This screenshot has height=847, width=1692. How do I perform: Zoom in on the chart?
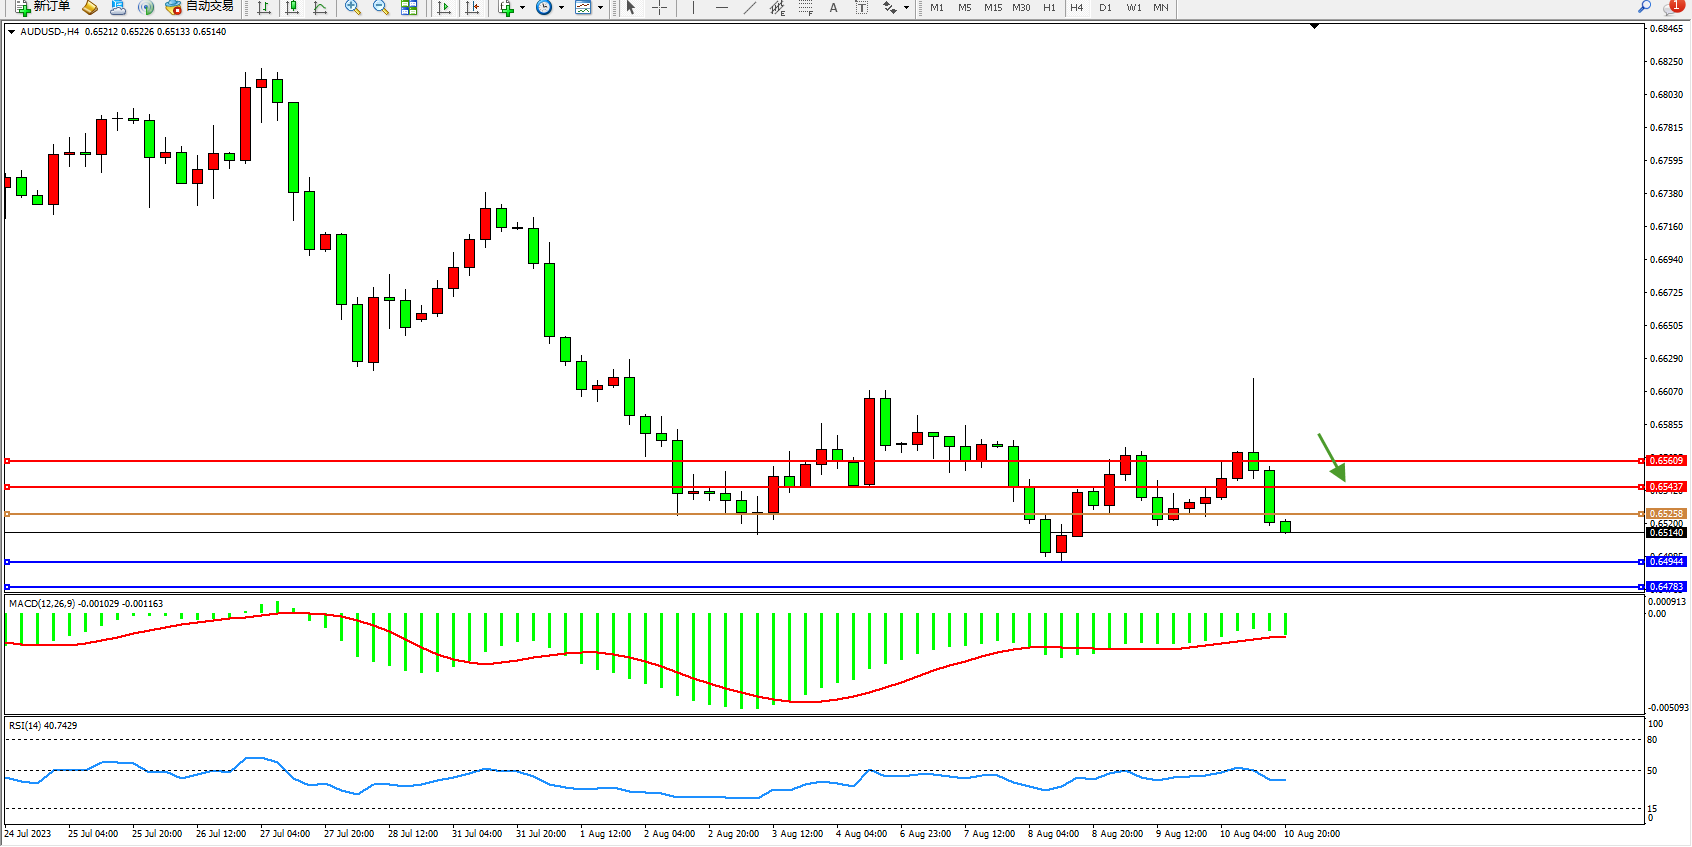[353, 8]
